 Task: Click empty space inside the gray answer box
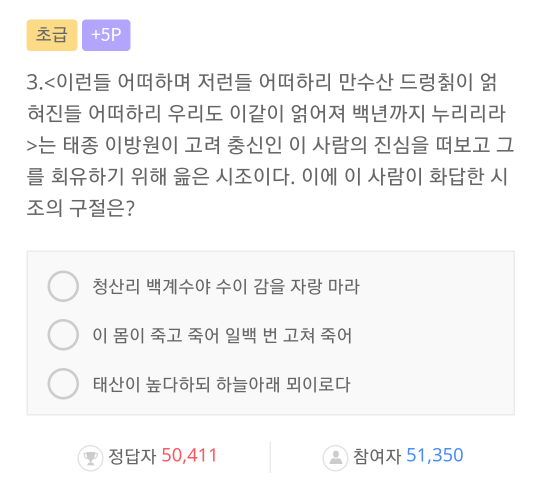pyautogui.click(x=437, y=334)
